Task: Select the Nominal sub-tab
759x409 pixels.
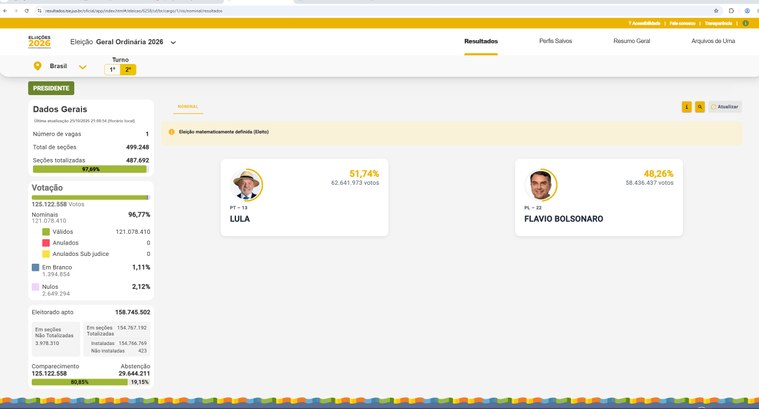Action: (x=188, y=106)
